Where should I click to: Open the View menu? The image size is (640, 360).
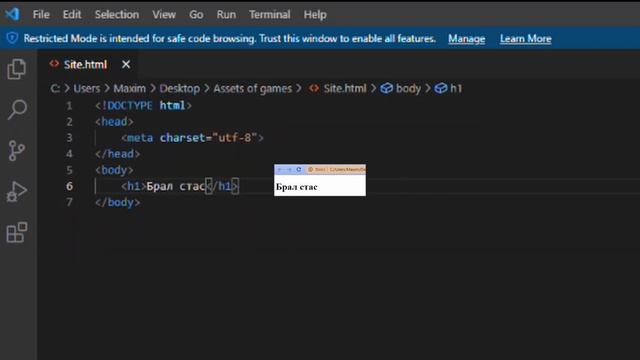(164, 15)
